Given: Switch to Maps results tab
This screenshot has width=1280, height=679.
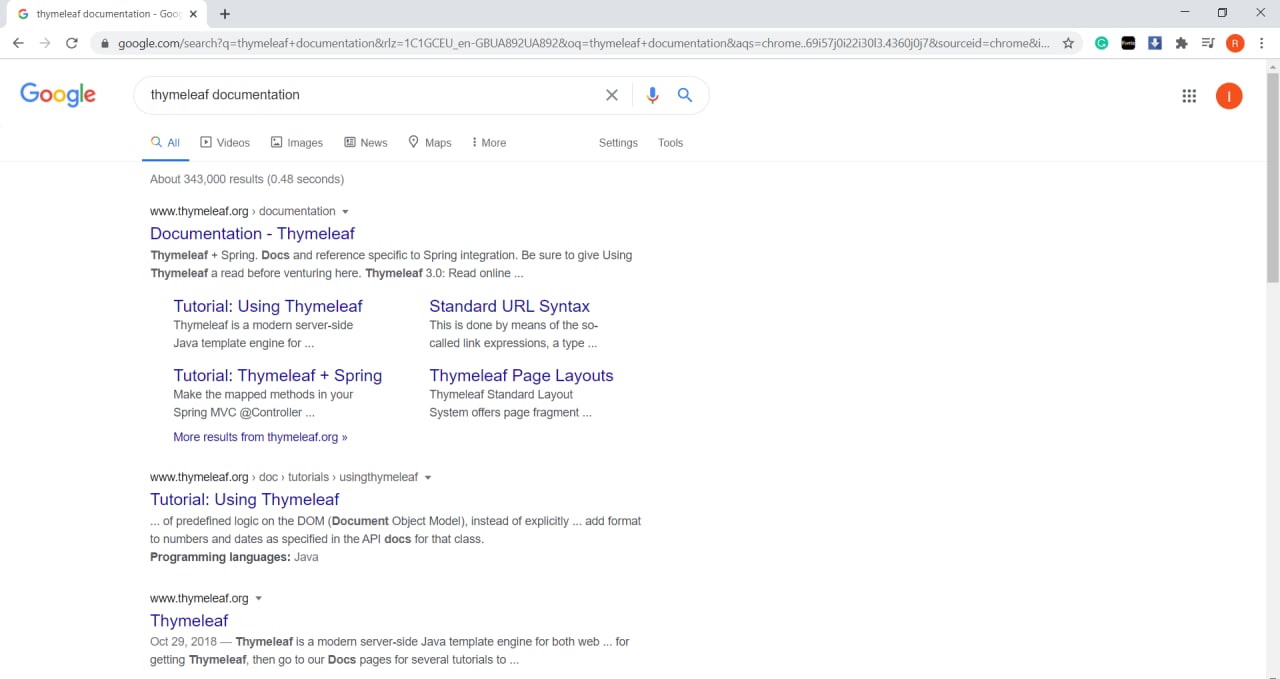Looking at the screenshot, I should pos(430,143).
